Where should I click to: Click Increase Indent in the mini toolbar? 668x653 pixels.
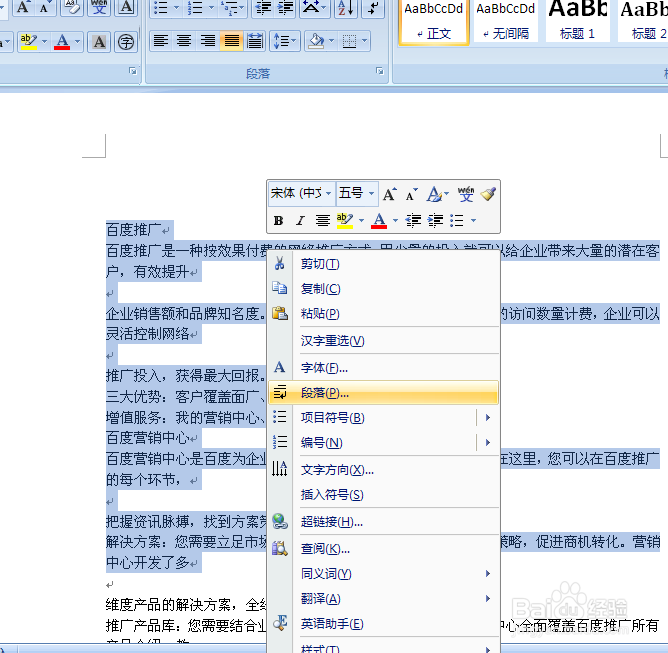435,220
